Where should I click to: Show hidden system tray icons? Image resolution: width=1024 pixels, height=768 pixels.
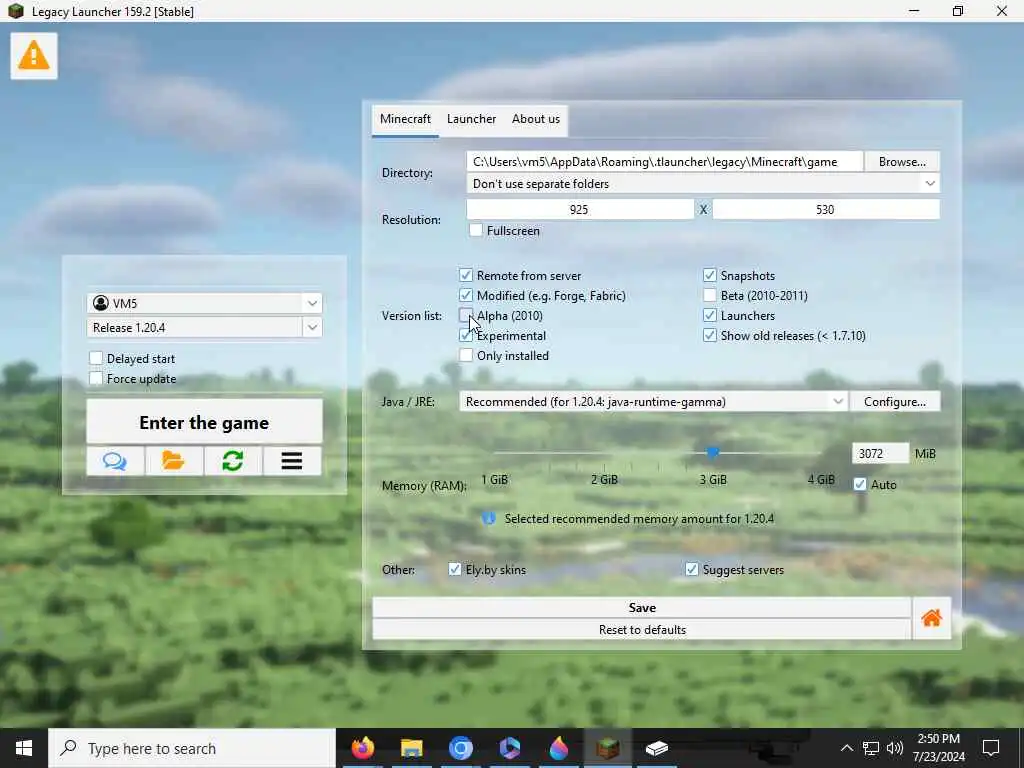(x=846, y=748)
